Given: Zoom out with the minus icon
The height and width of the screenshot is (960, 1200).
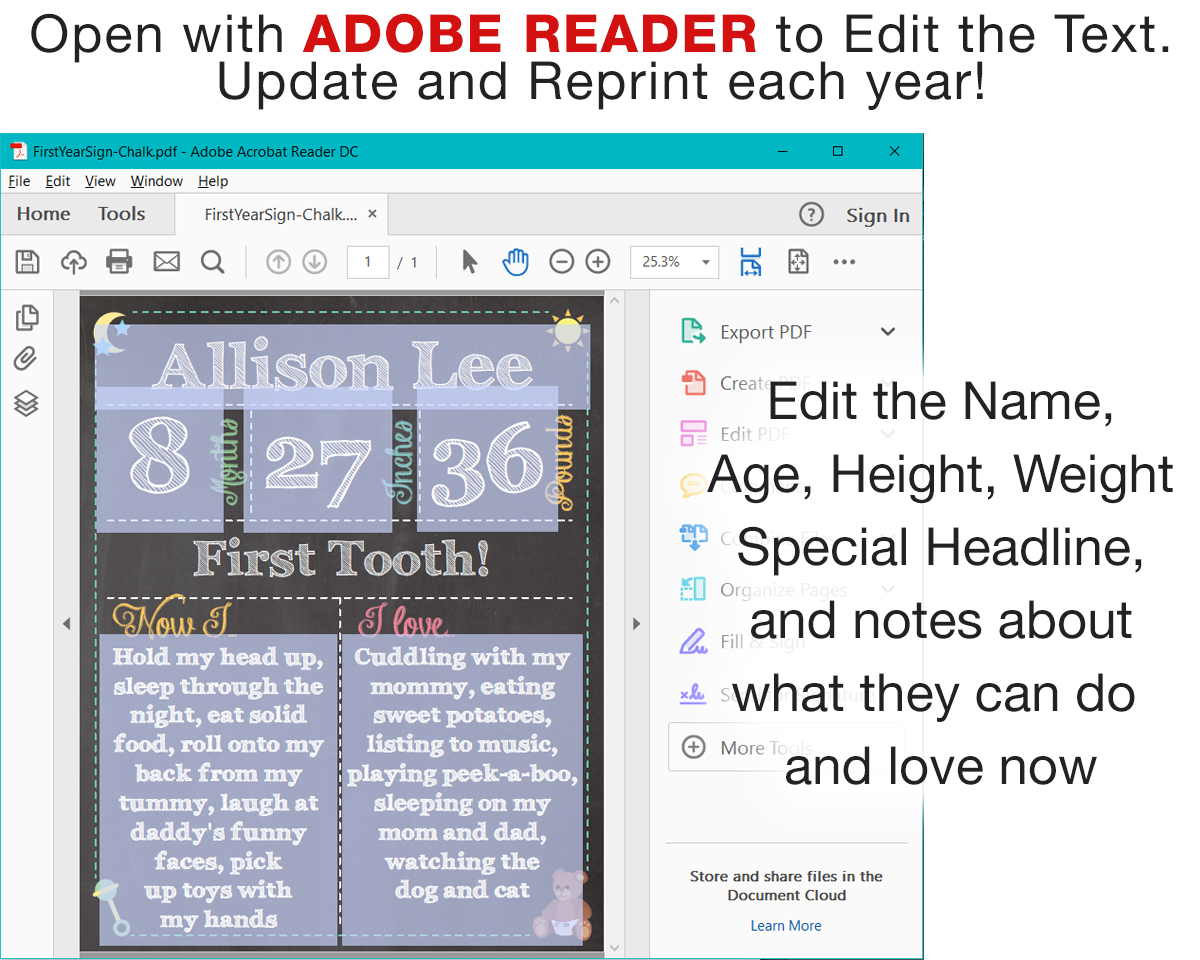Looking at the screenshot, I should coord(562,262).
